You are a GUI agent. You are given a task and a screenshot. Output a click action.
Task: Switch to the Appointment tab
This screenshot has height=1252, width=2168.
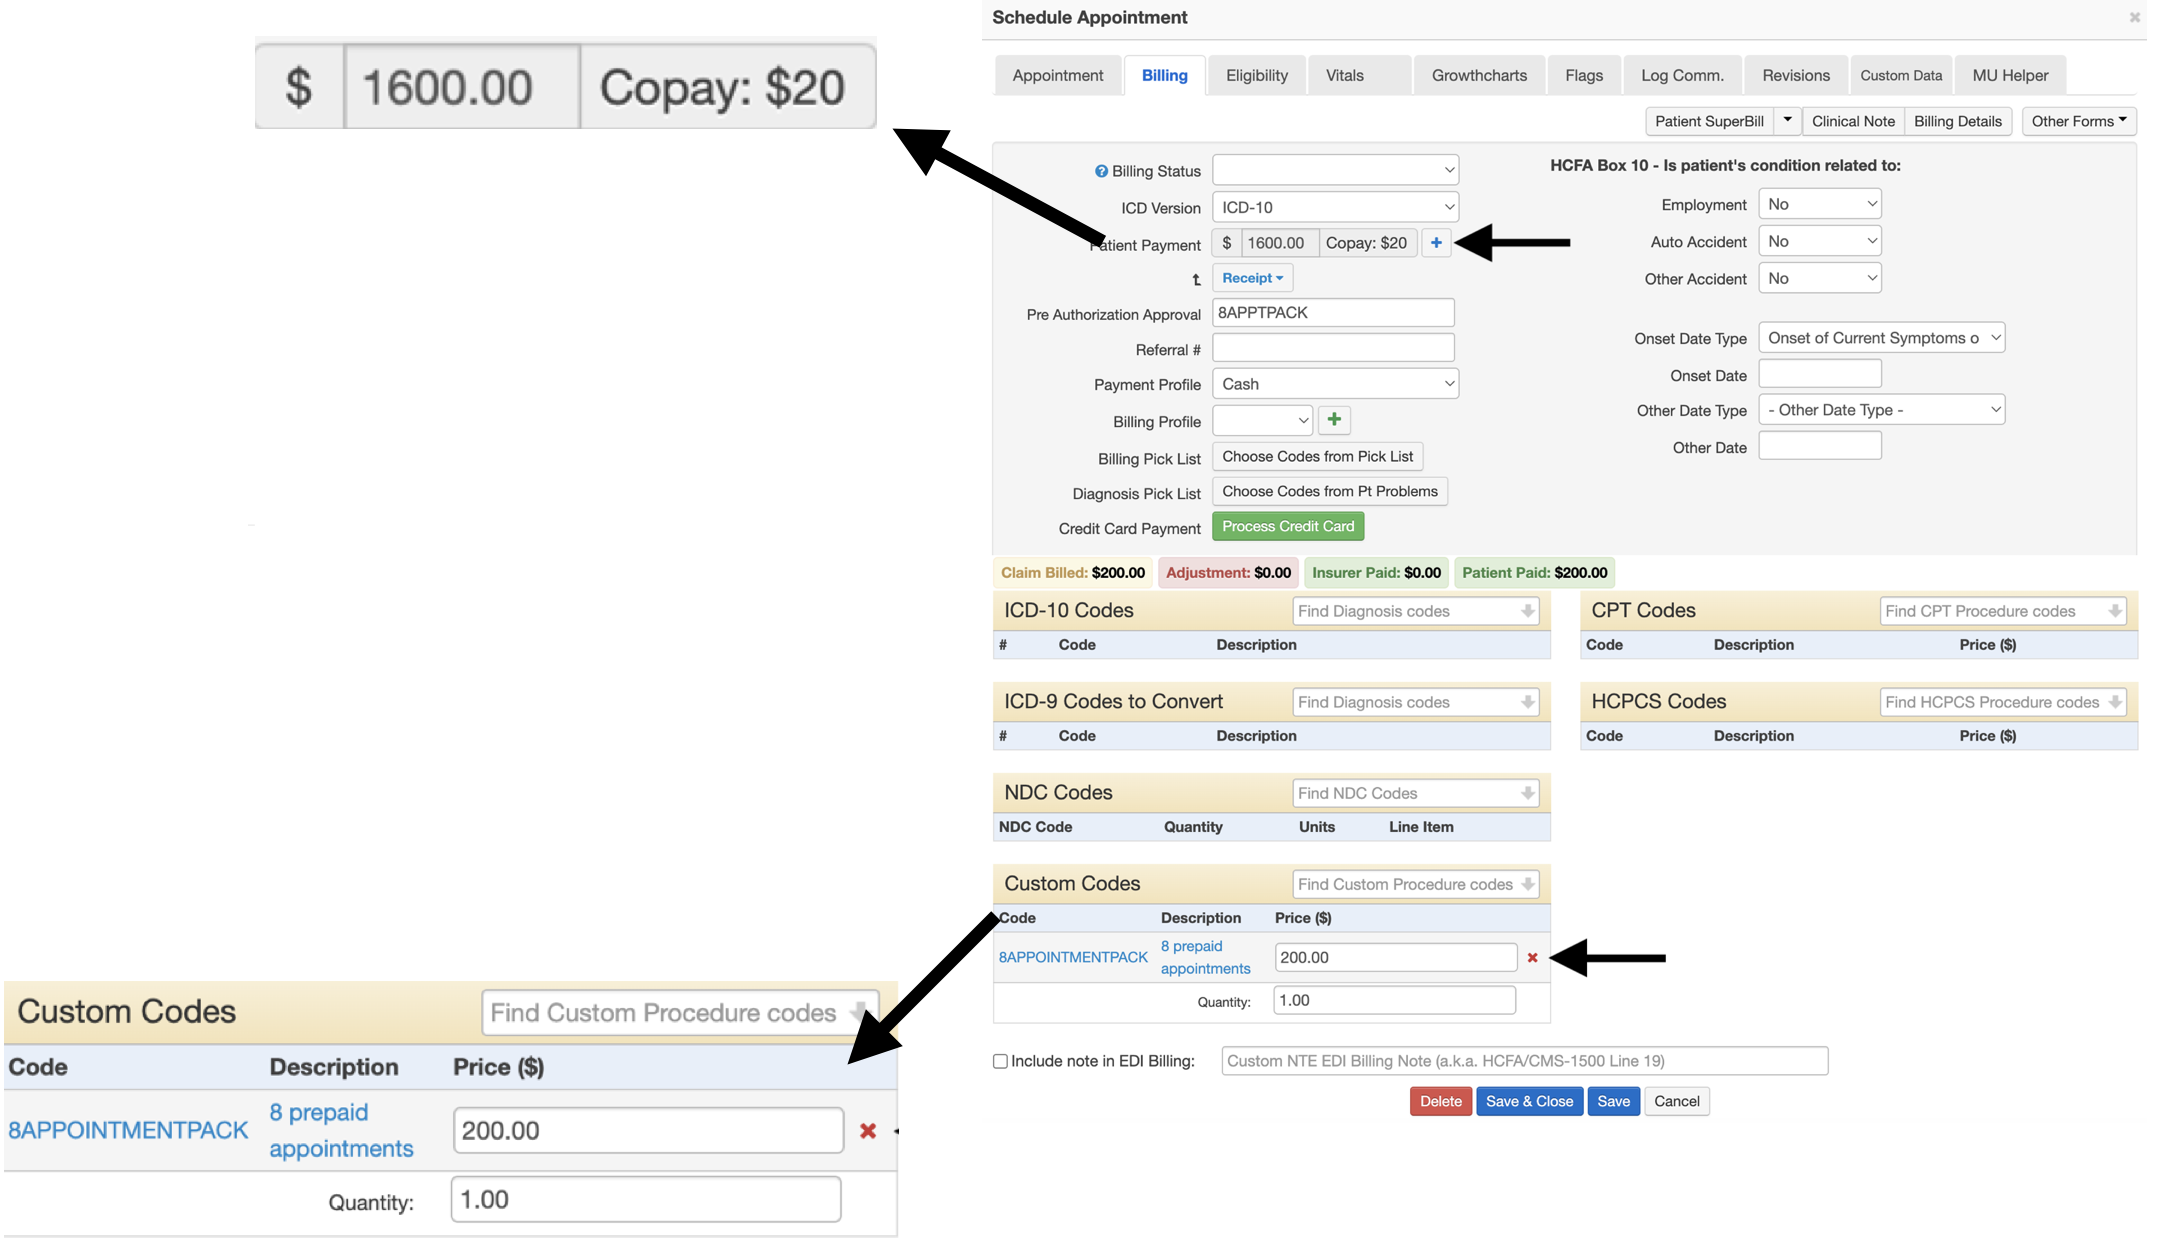[x=1057, y=75]
